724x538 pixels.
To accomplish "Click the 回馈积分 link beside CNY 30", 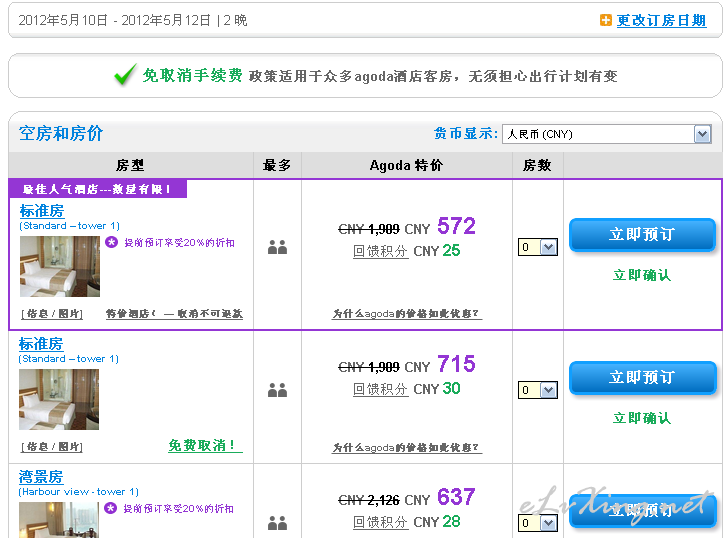I will click(380, 389).
